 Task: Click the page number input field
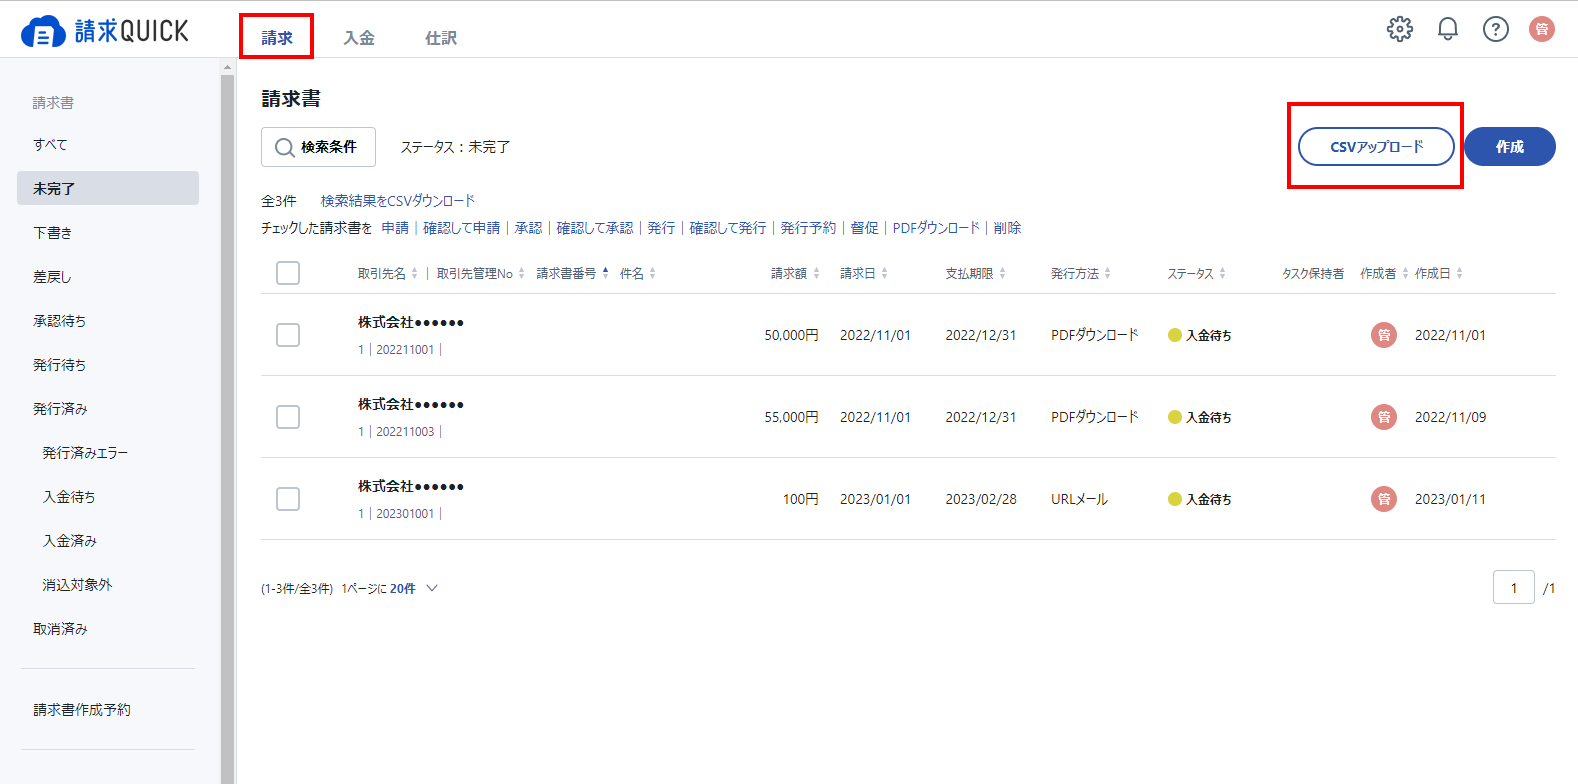coord(1513,587)
